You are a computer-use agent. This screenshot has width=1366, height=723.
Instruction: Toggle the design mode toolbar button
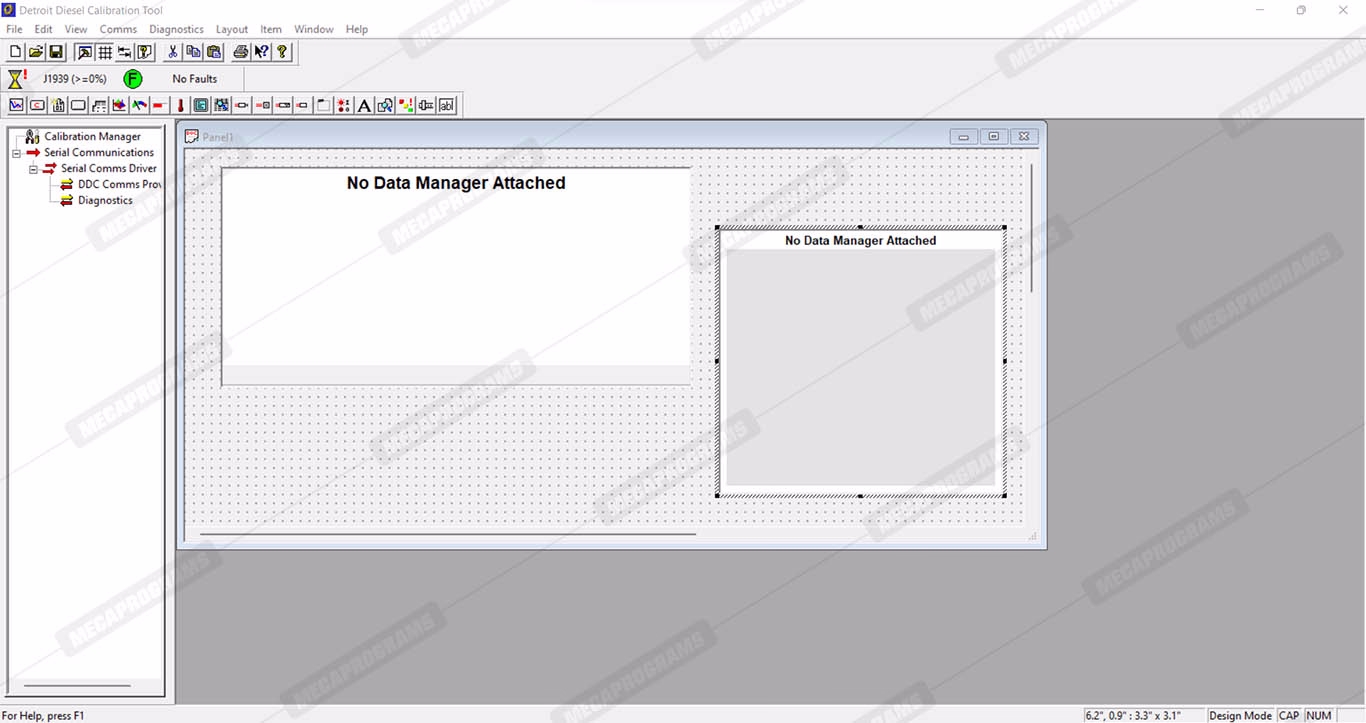click(x=85, y=52)
